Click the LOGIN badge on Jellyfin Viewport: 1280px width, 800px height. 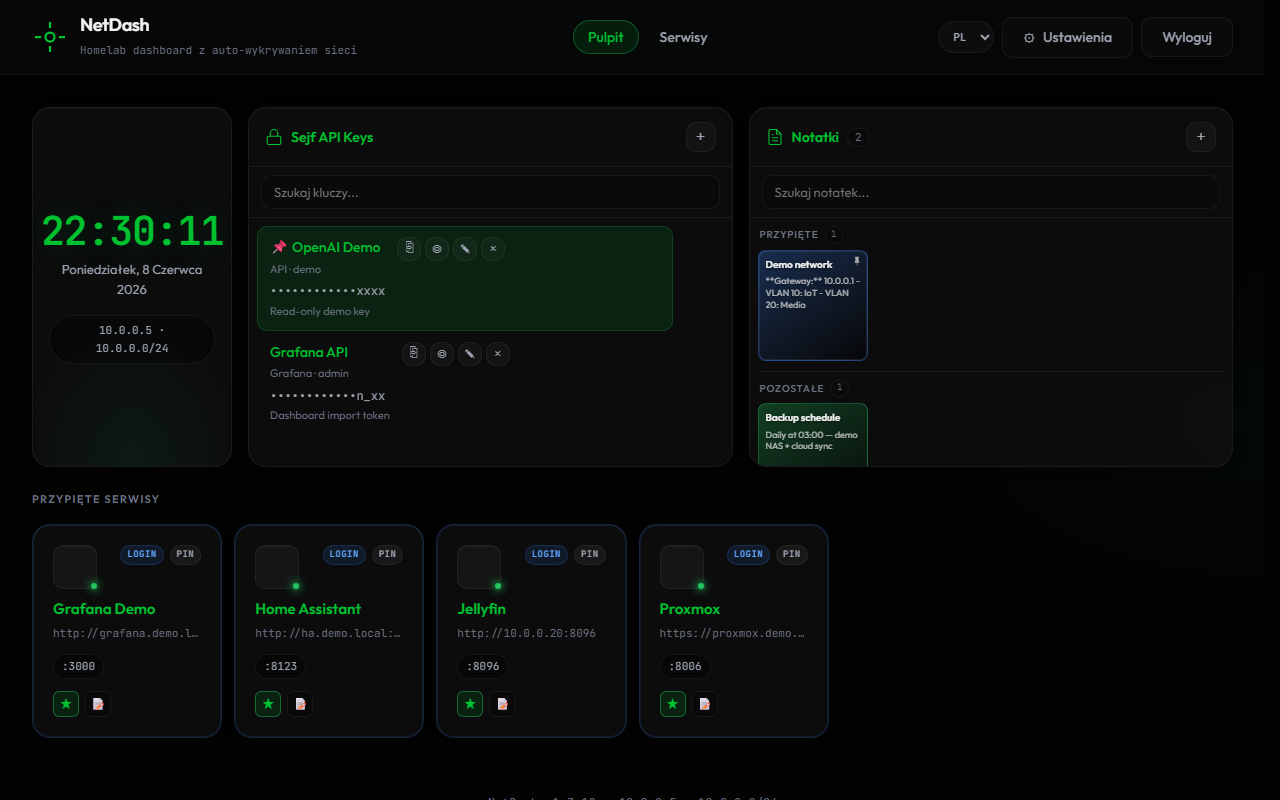tap(546, 554)
